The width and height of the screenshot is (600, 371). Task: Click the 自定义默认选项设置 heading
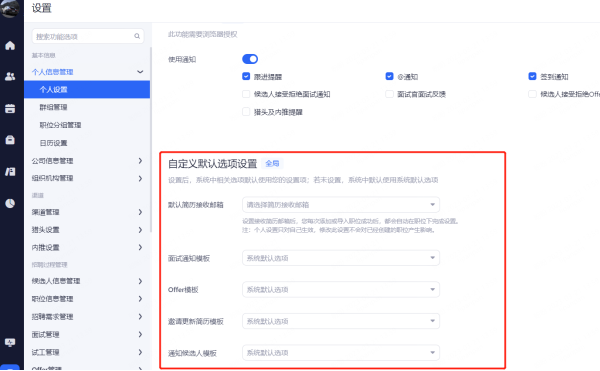[x=212, y=164]
